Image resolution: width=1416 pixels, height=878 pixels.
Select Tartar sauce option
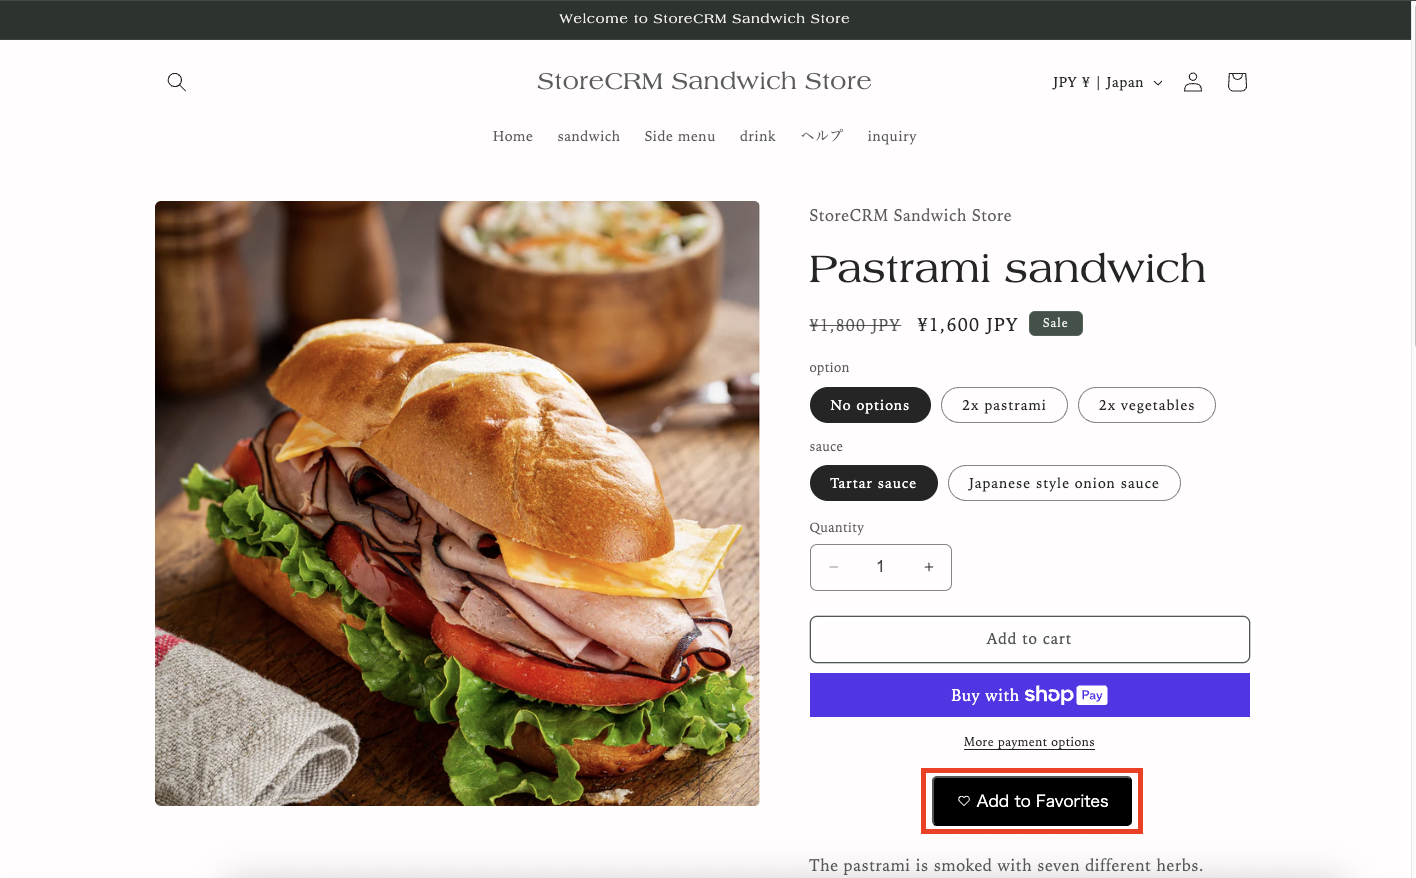[x=873, y=483]
